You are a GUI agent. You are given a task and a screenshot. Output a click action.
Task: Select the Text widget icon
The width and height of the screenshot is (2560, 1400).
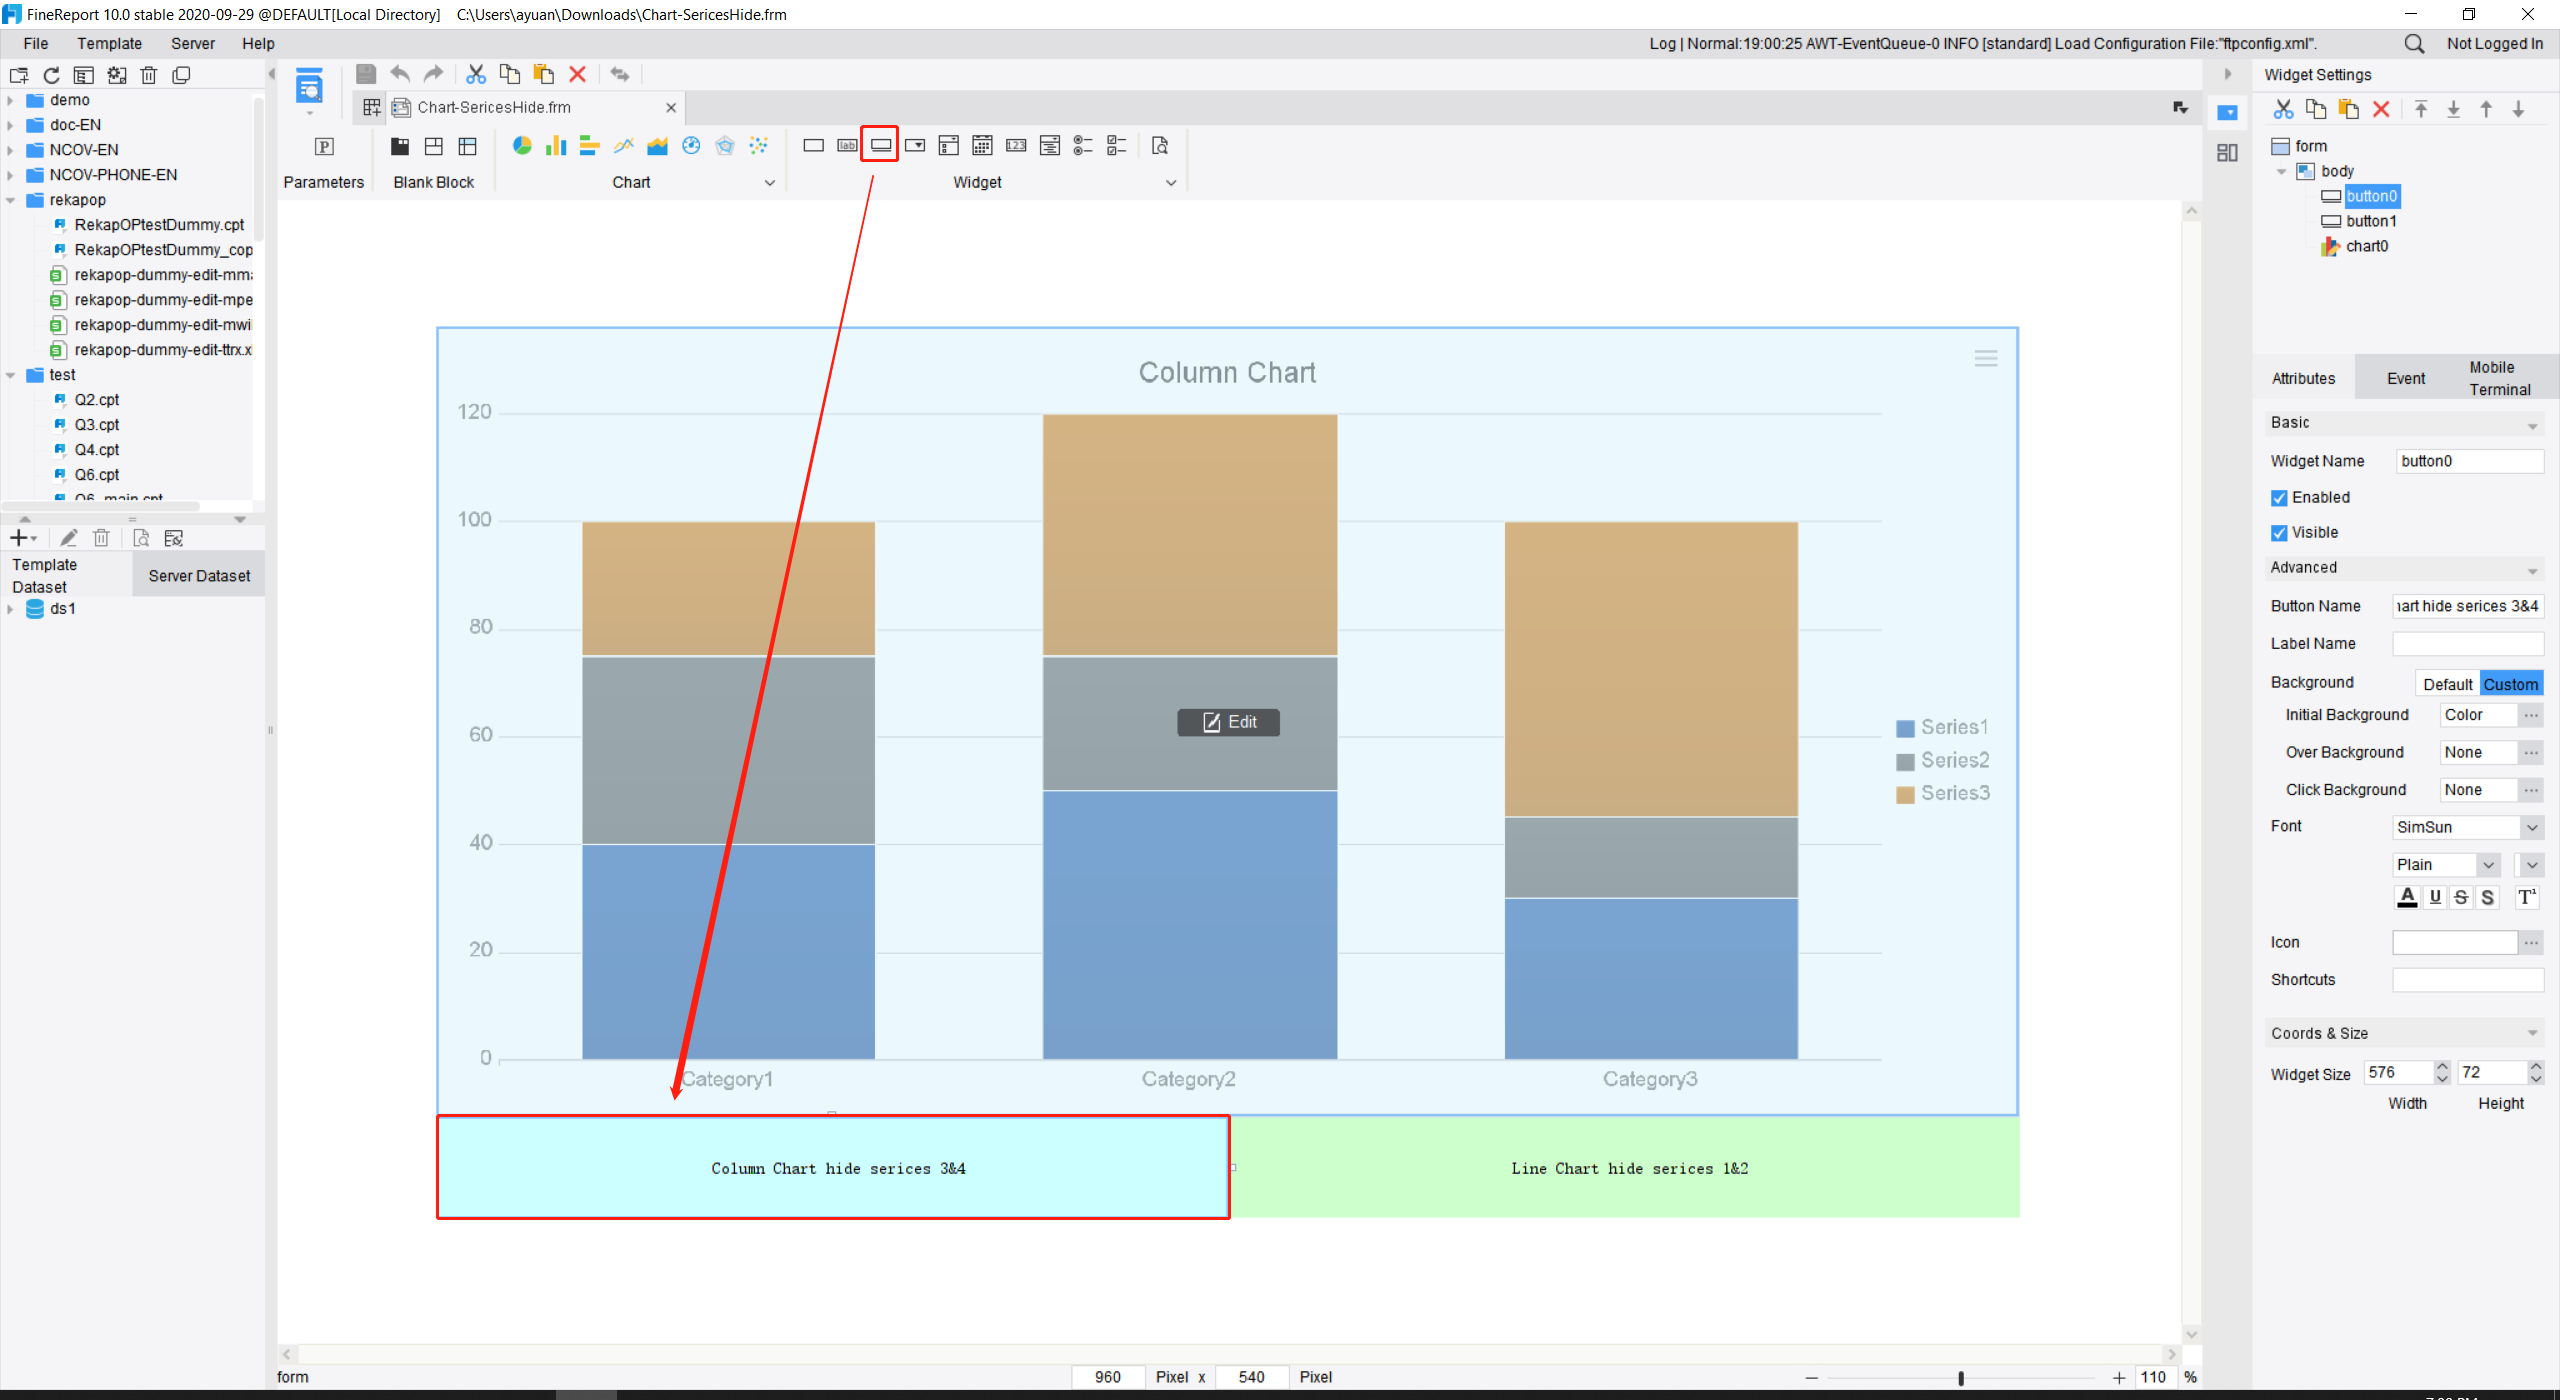point(814,146)
